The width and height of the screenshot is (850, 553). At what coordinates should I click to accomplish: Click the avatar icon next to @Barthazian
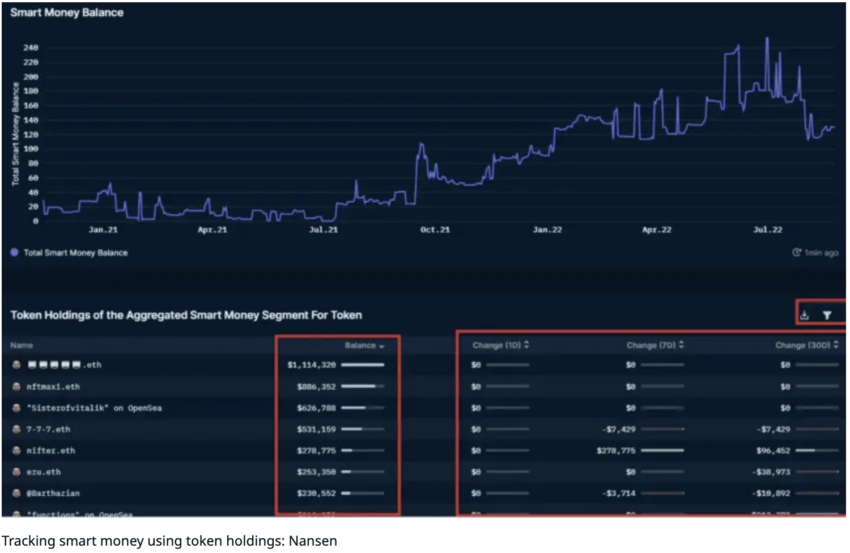click(16, 493)
